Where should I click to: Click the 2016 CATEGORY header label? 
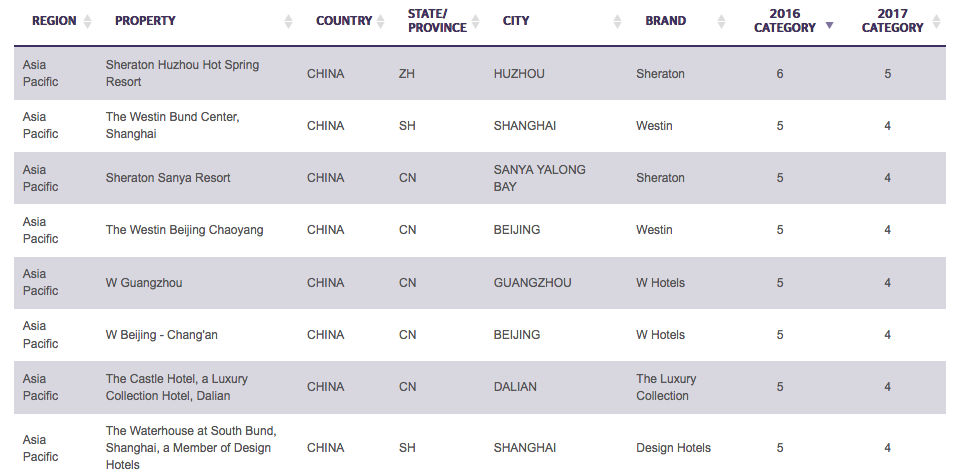tap(785, 21)
